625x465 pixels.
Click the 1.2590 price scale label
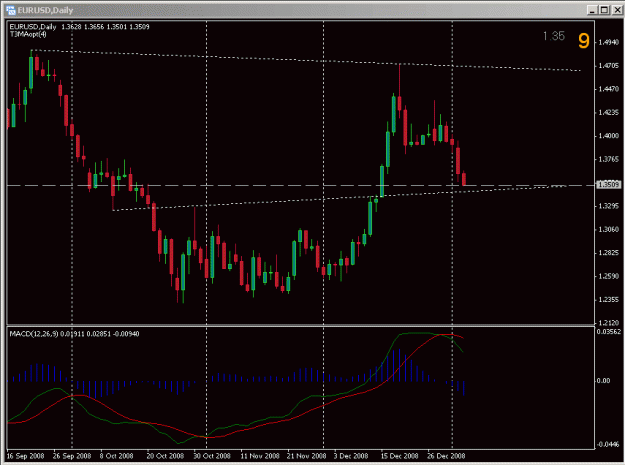coord(609,276)
